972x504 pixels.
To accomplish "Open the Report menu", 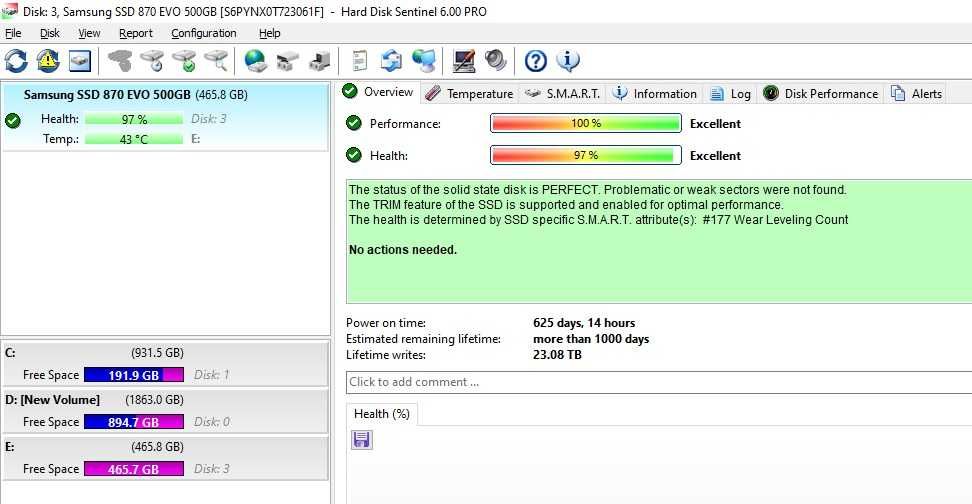I will 136,33.
